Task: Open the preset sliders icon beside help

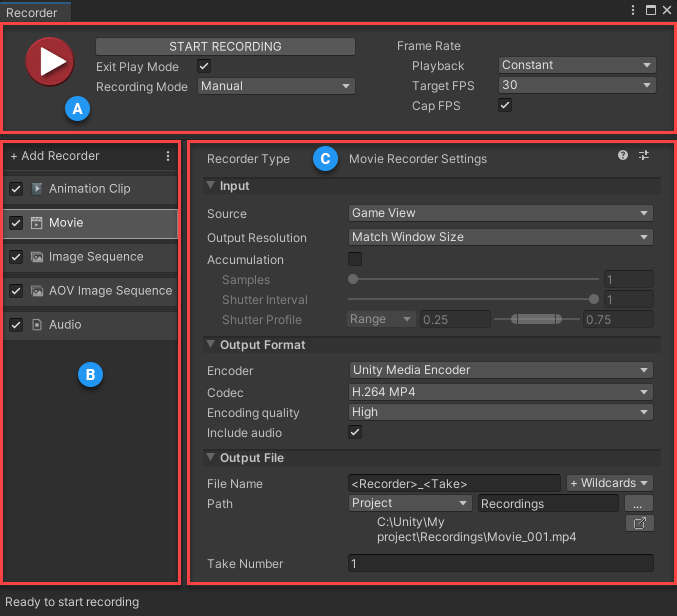Action: pos(644,155)
